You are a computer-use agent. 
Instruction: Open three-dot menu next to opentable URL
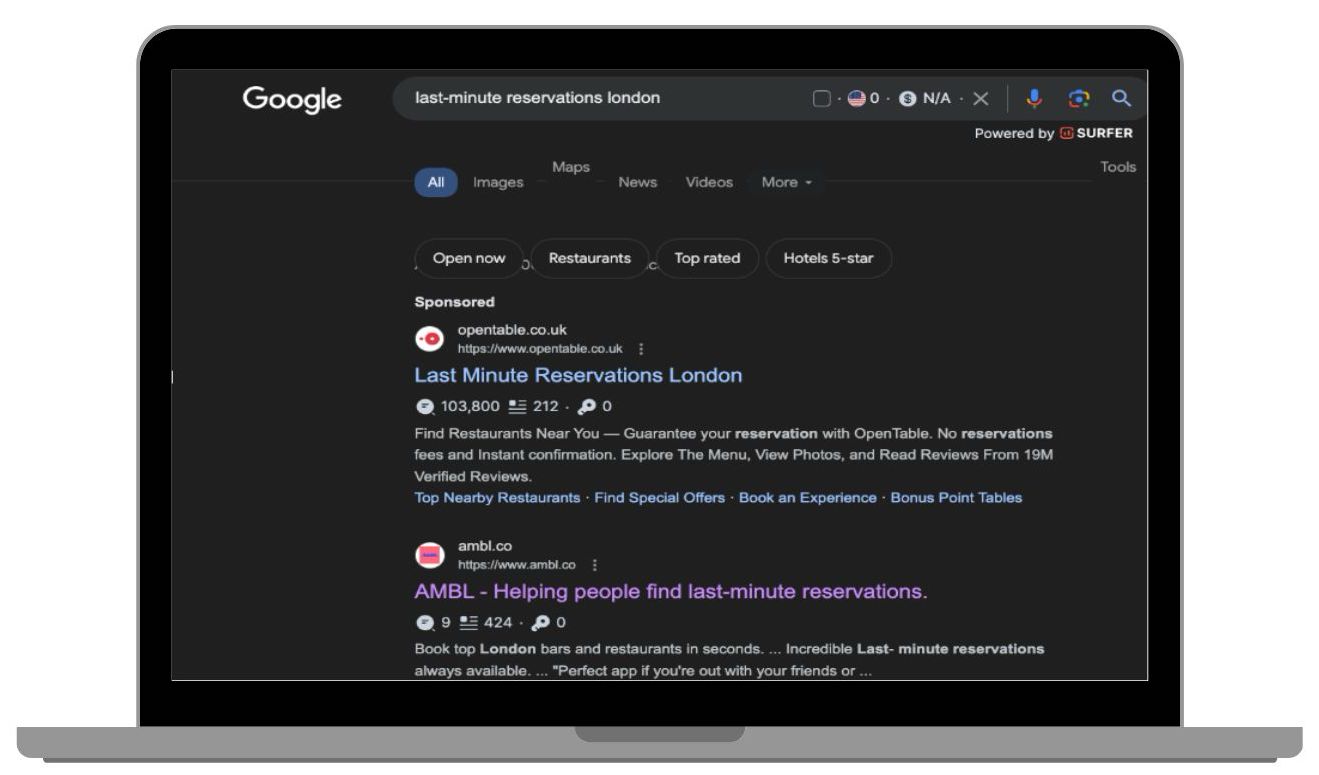click(641, 349)
